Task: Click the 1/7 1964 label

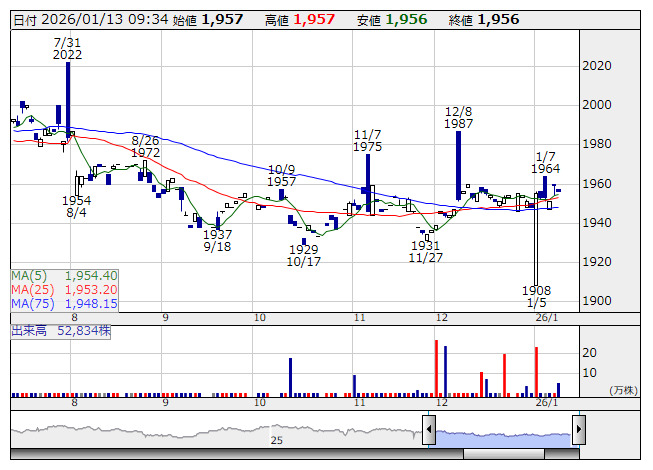Action: pos(546,163)
